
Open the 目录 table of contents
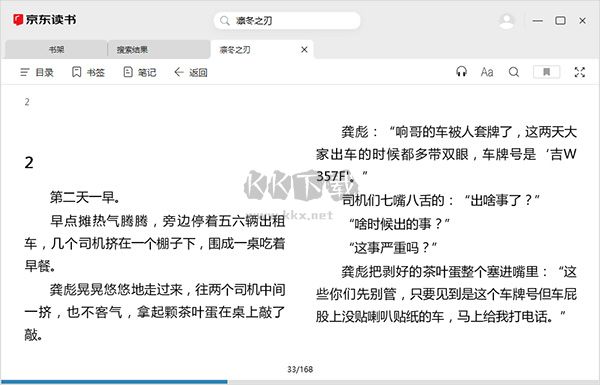pyautogui.click(x=37, y=72)
